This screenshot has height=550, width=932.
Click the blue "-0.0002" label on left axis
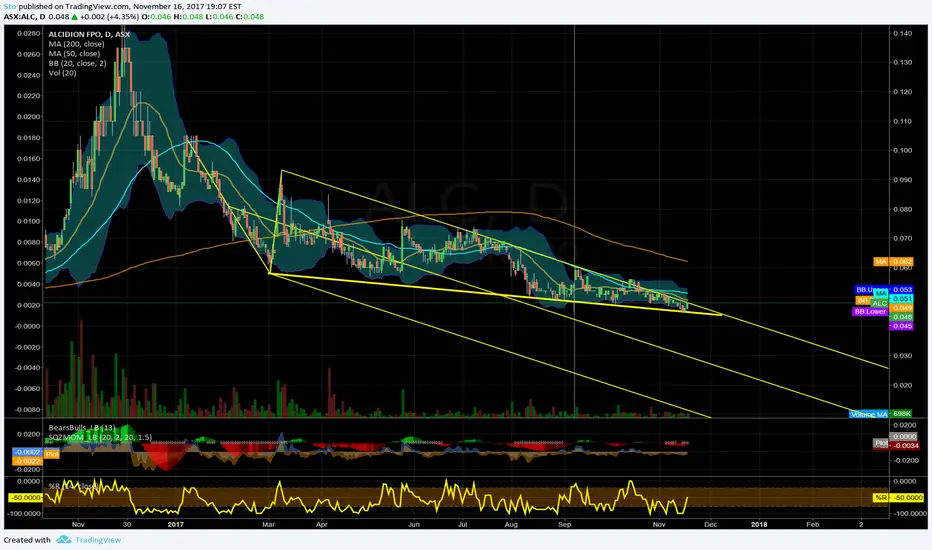tap(27, 452)
